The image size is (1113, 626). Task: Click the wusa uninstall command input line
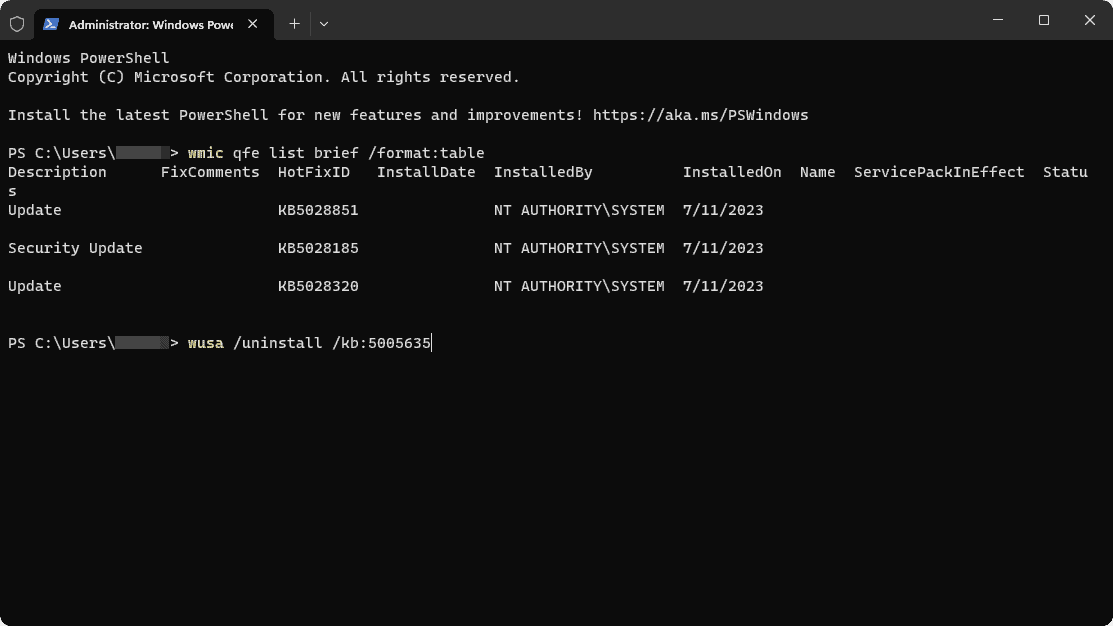pos(310,343)
